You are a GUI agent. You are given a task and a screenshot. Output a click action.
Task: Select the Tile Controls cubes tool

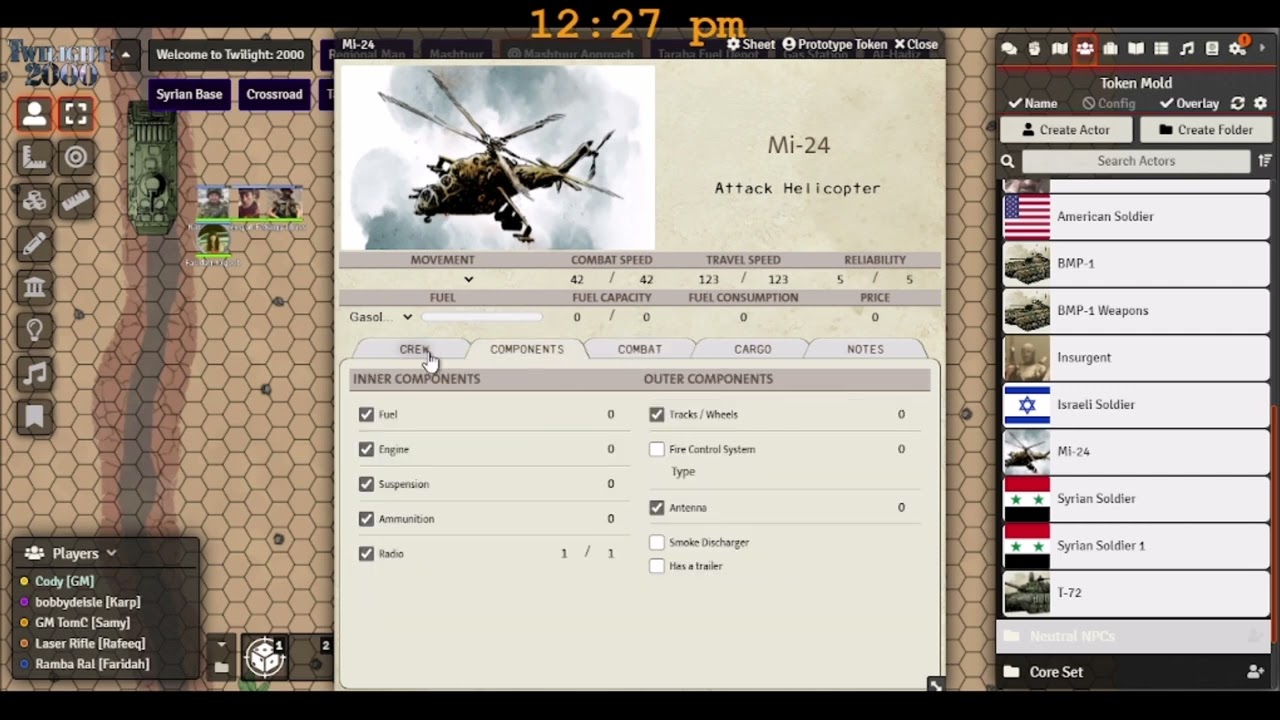(x=34, y=200)
